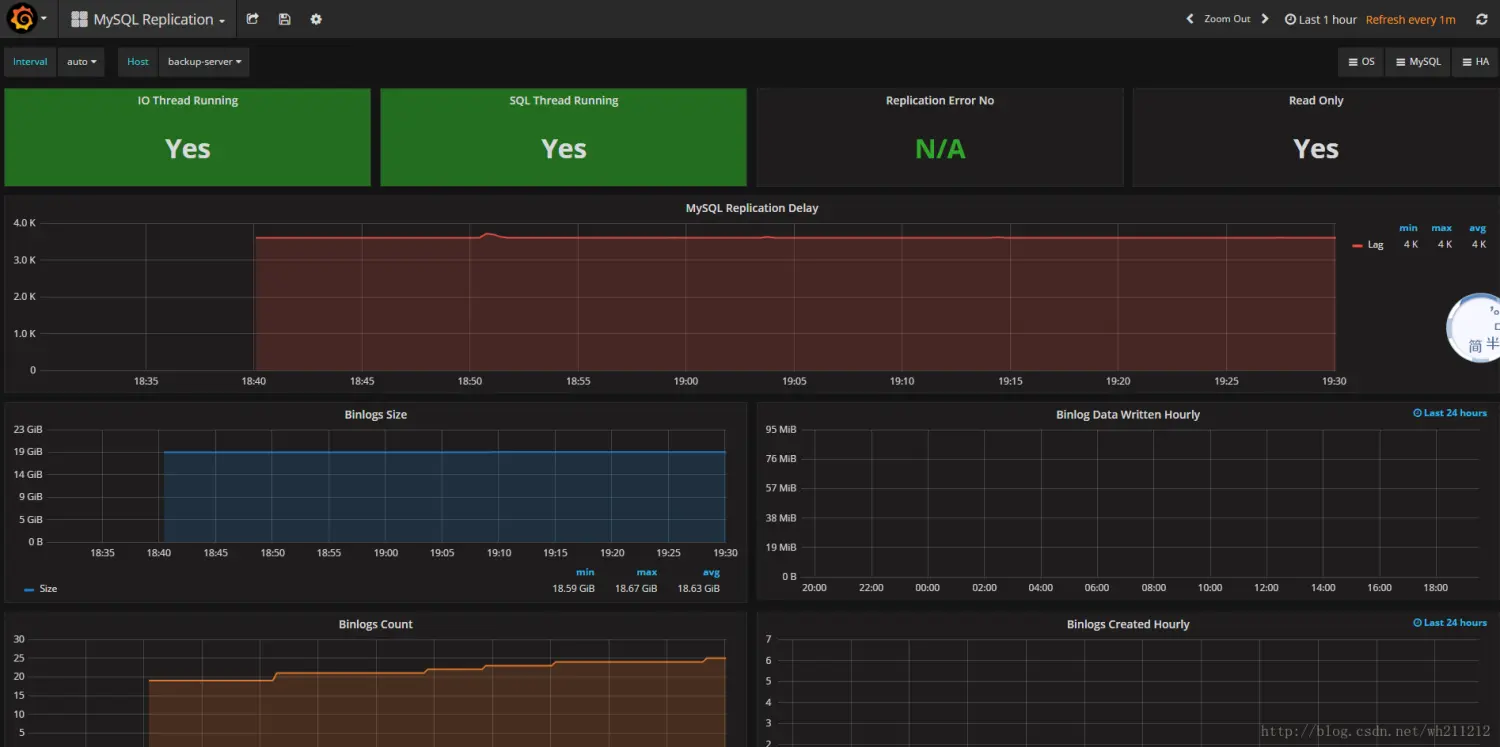Image resolution: width=1500 pixels, height=747 pixels.
Task: Shift time range forward with right arrow
Action: pyautogui.click(x=1265, y=19)
